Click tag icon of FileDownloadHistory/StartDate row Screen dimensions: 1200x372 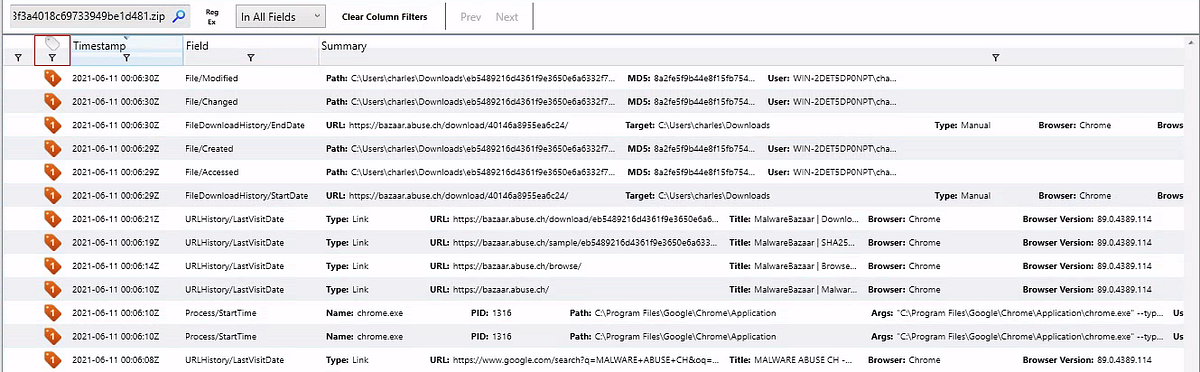point(53,195)
